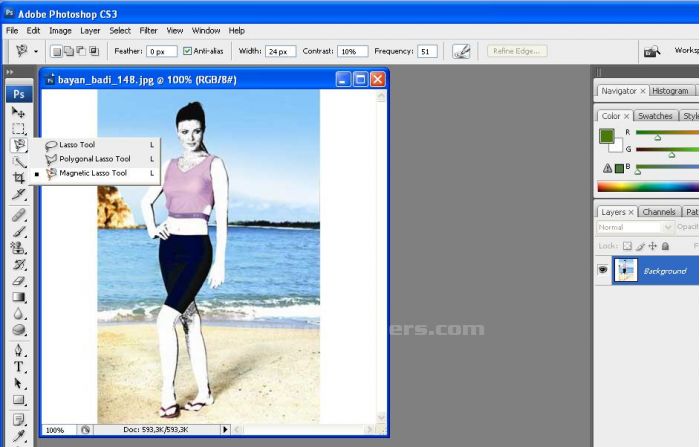Click the green foreground color swatch
This screenshot has width=700, height=447.
coord(606,136)
